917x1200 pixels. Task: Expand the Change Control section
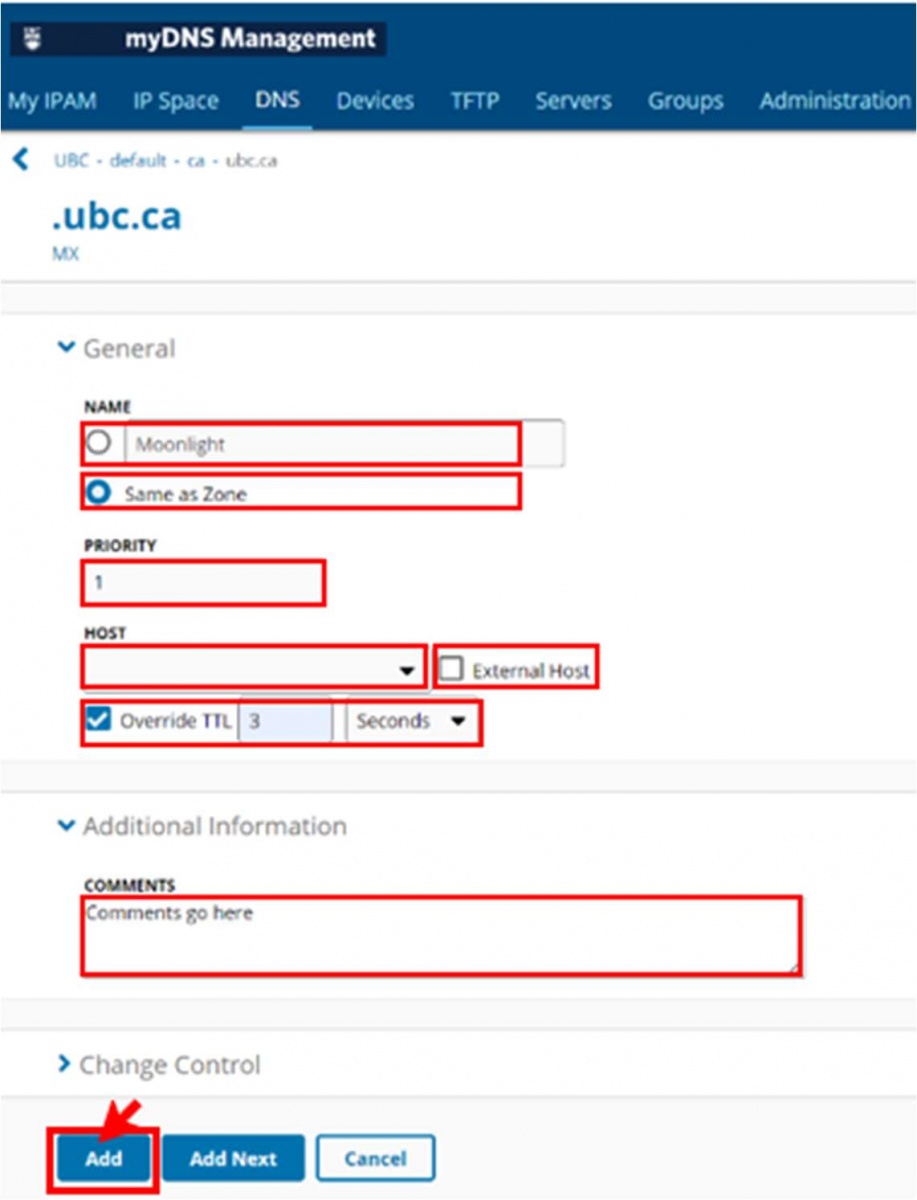66,1065
